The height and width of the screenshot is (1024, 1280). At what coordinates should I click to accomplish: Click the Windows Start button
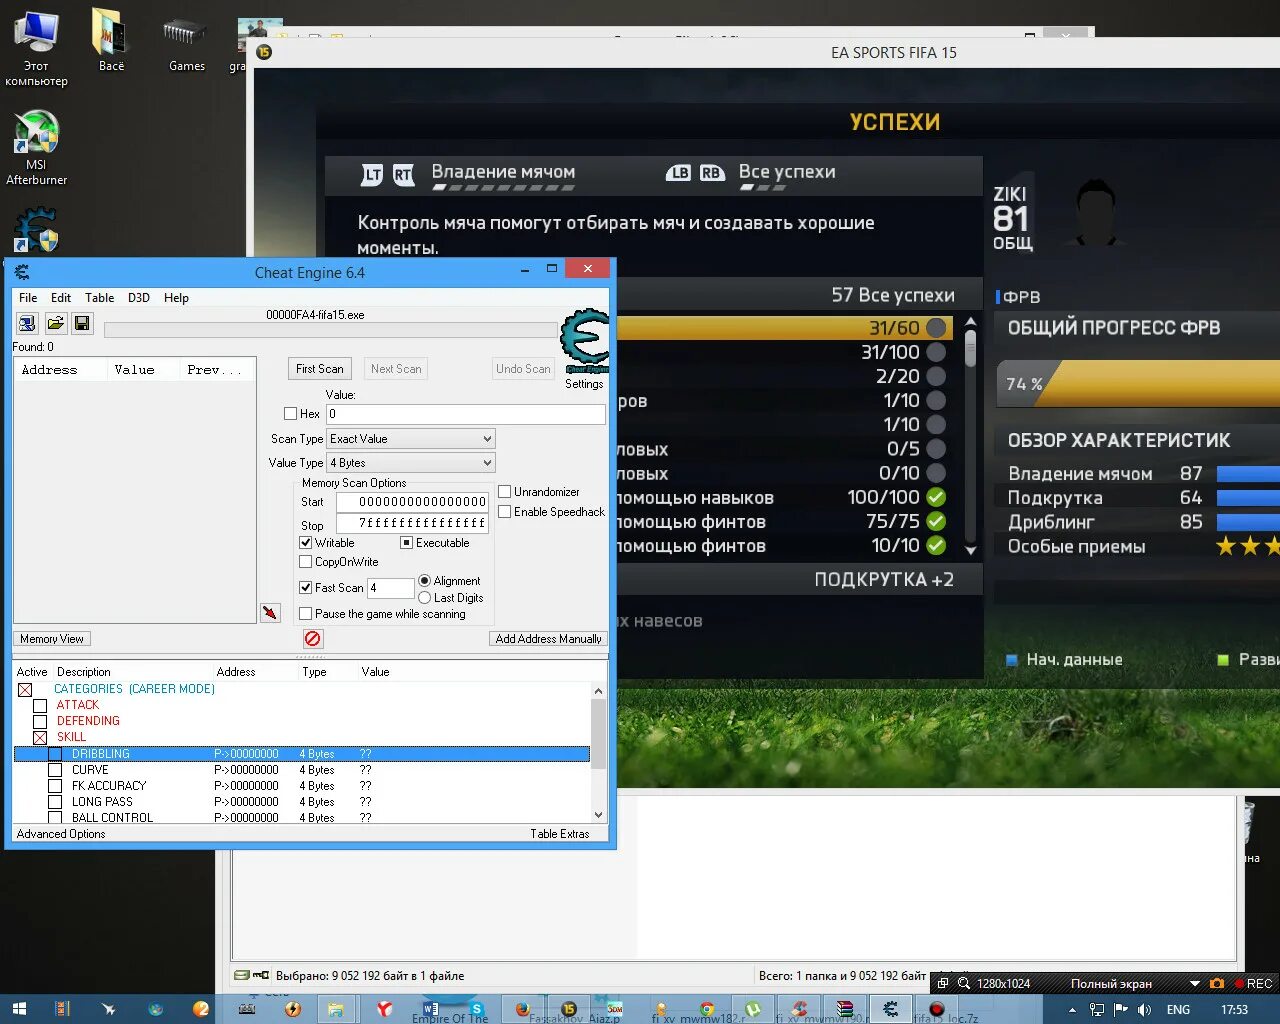click(18, 1009)
